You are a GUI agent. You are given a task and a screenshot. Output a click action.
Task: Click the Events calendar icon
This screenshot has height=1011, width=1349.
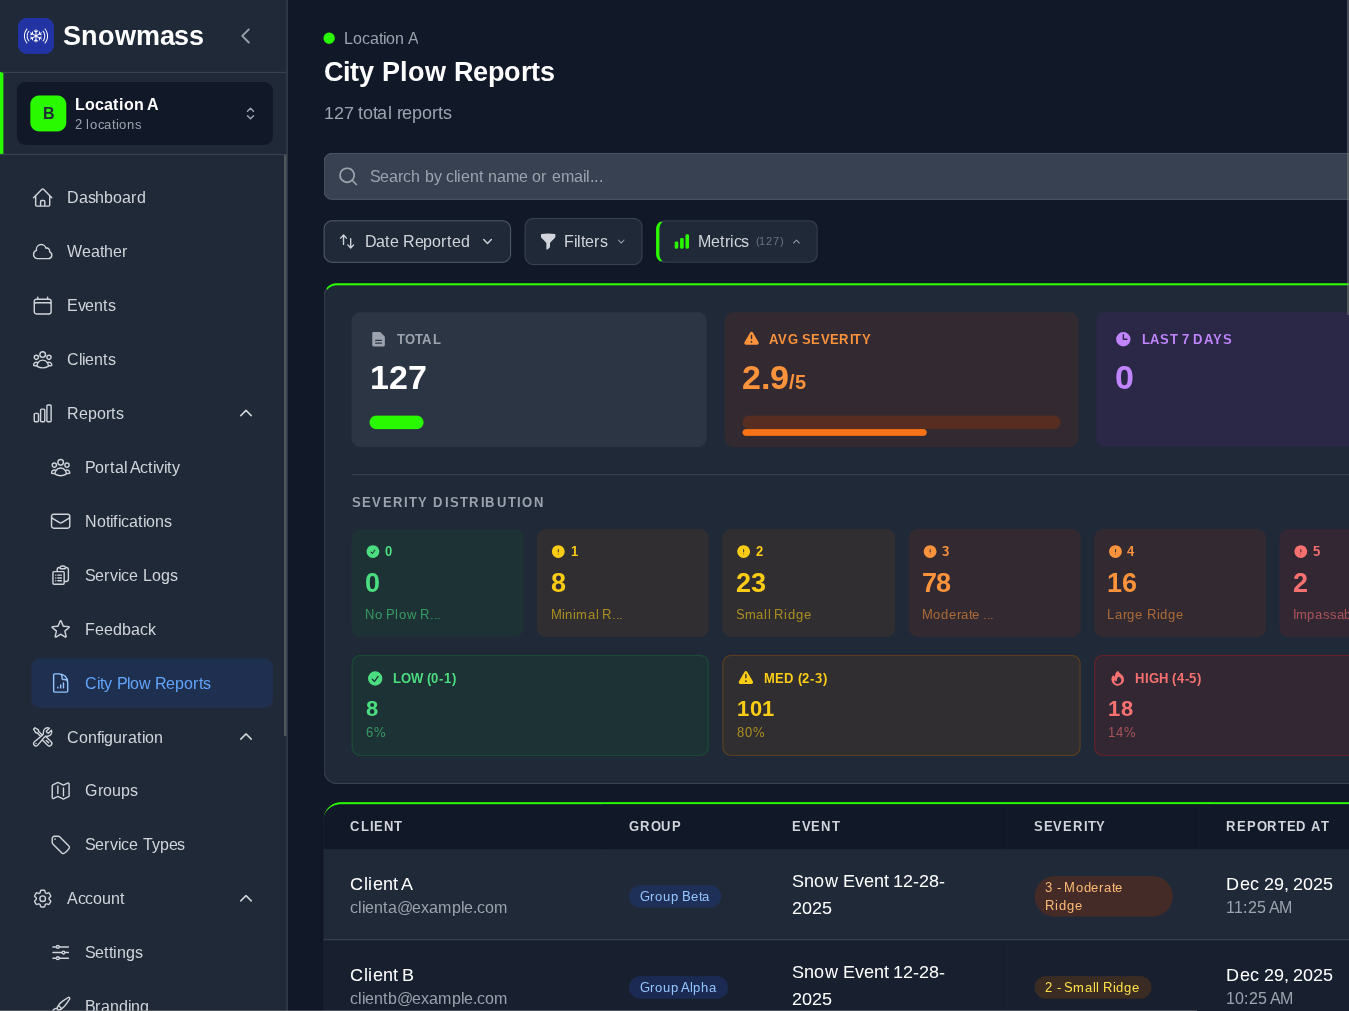[x=43, y=306]
